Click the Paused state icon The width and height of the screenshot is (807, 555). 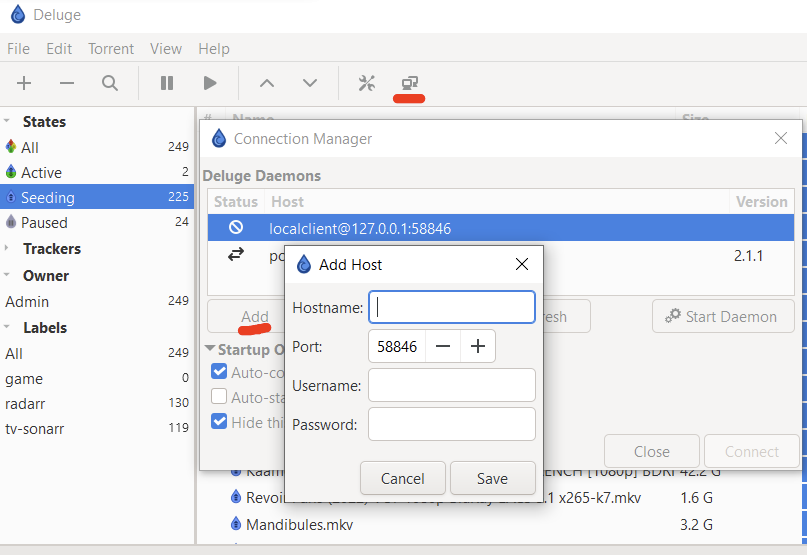tap(11, 221)
